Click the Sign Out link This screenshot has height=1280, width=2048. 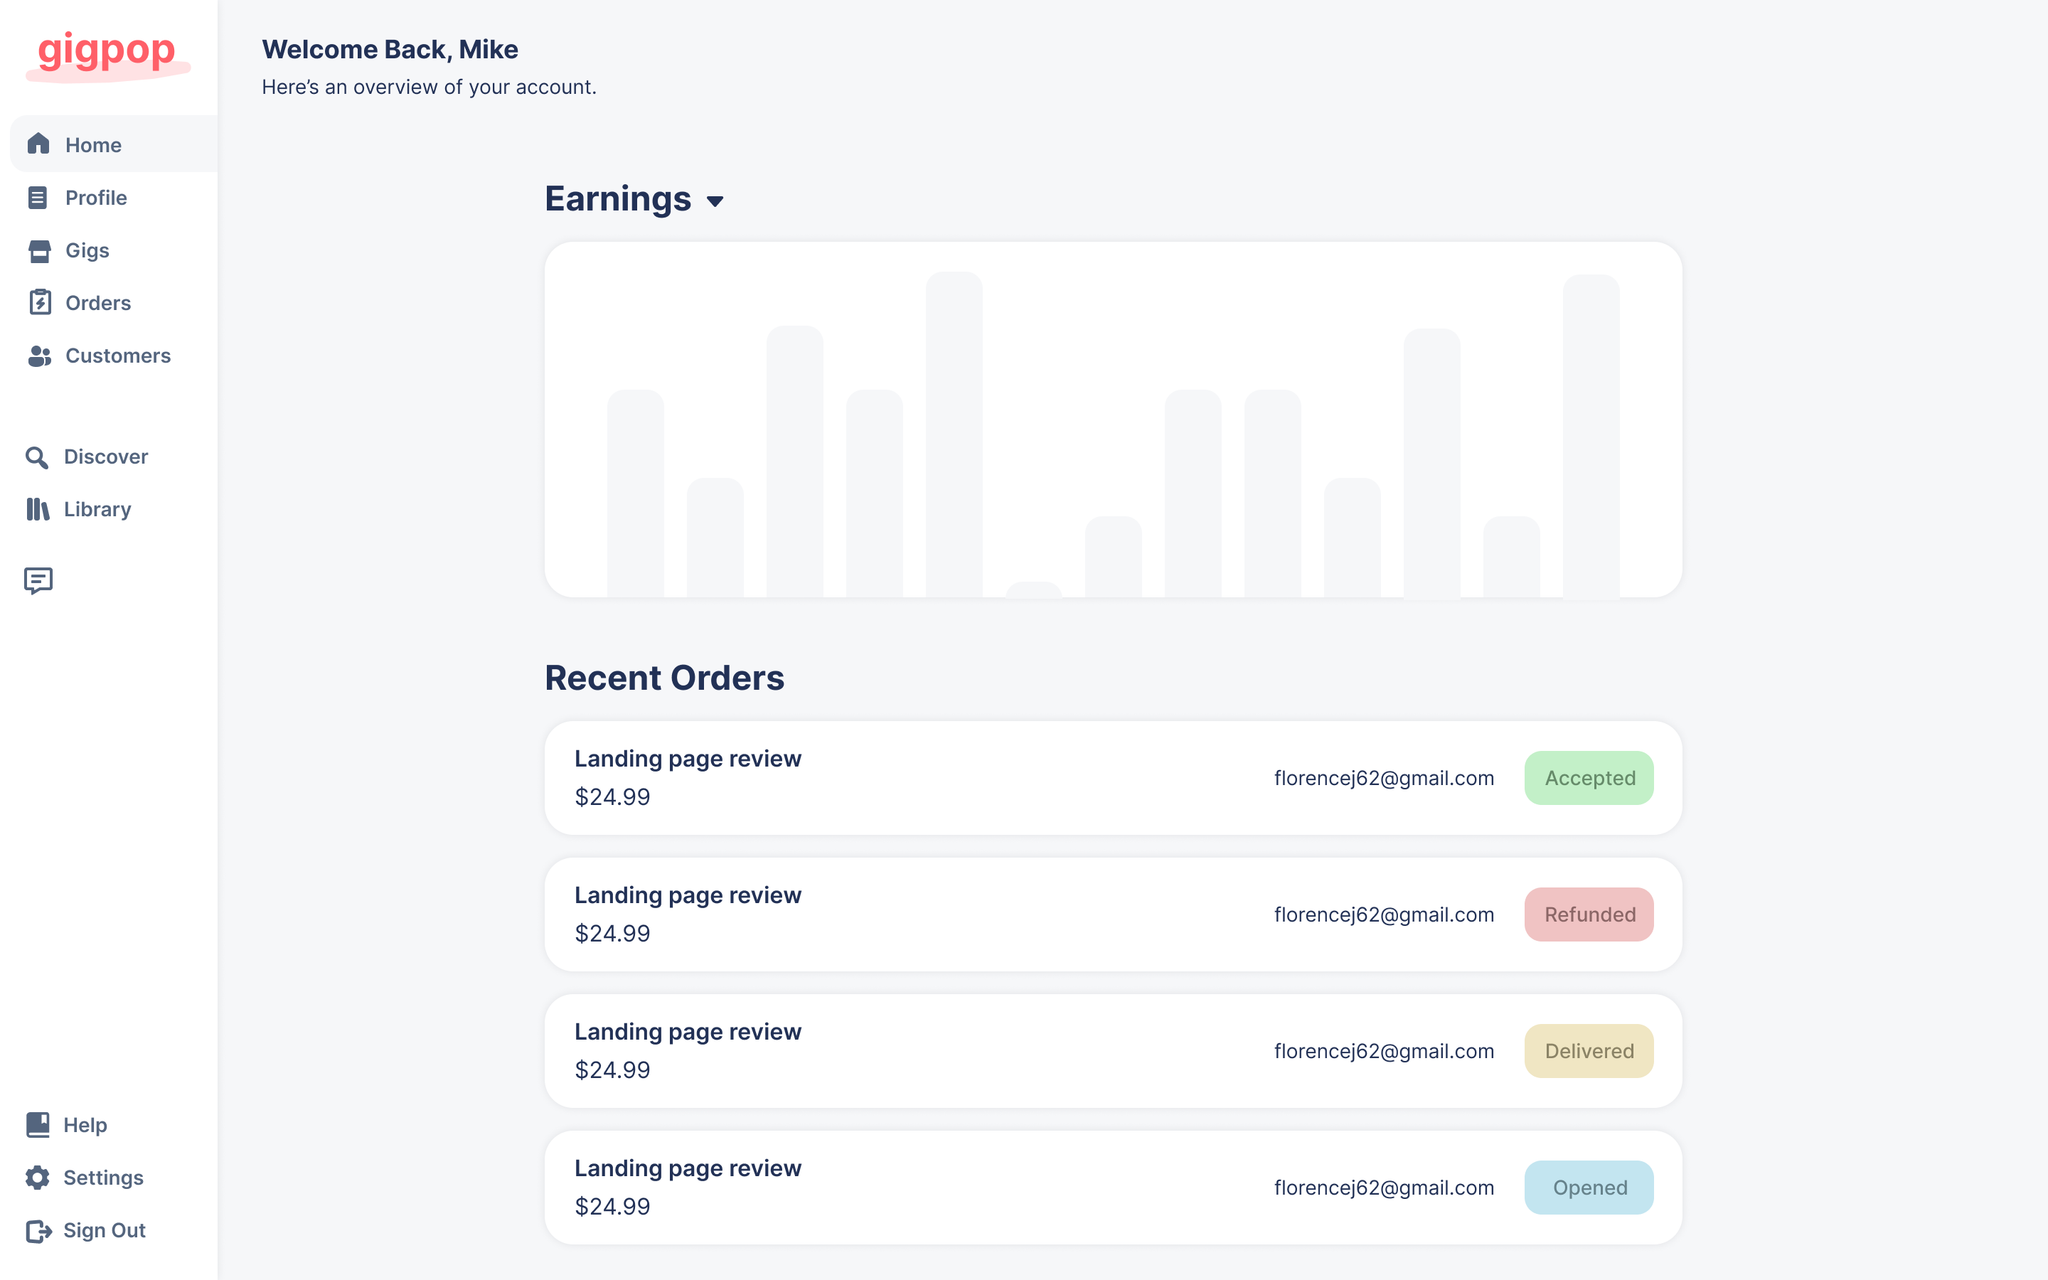[105, 1230]
